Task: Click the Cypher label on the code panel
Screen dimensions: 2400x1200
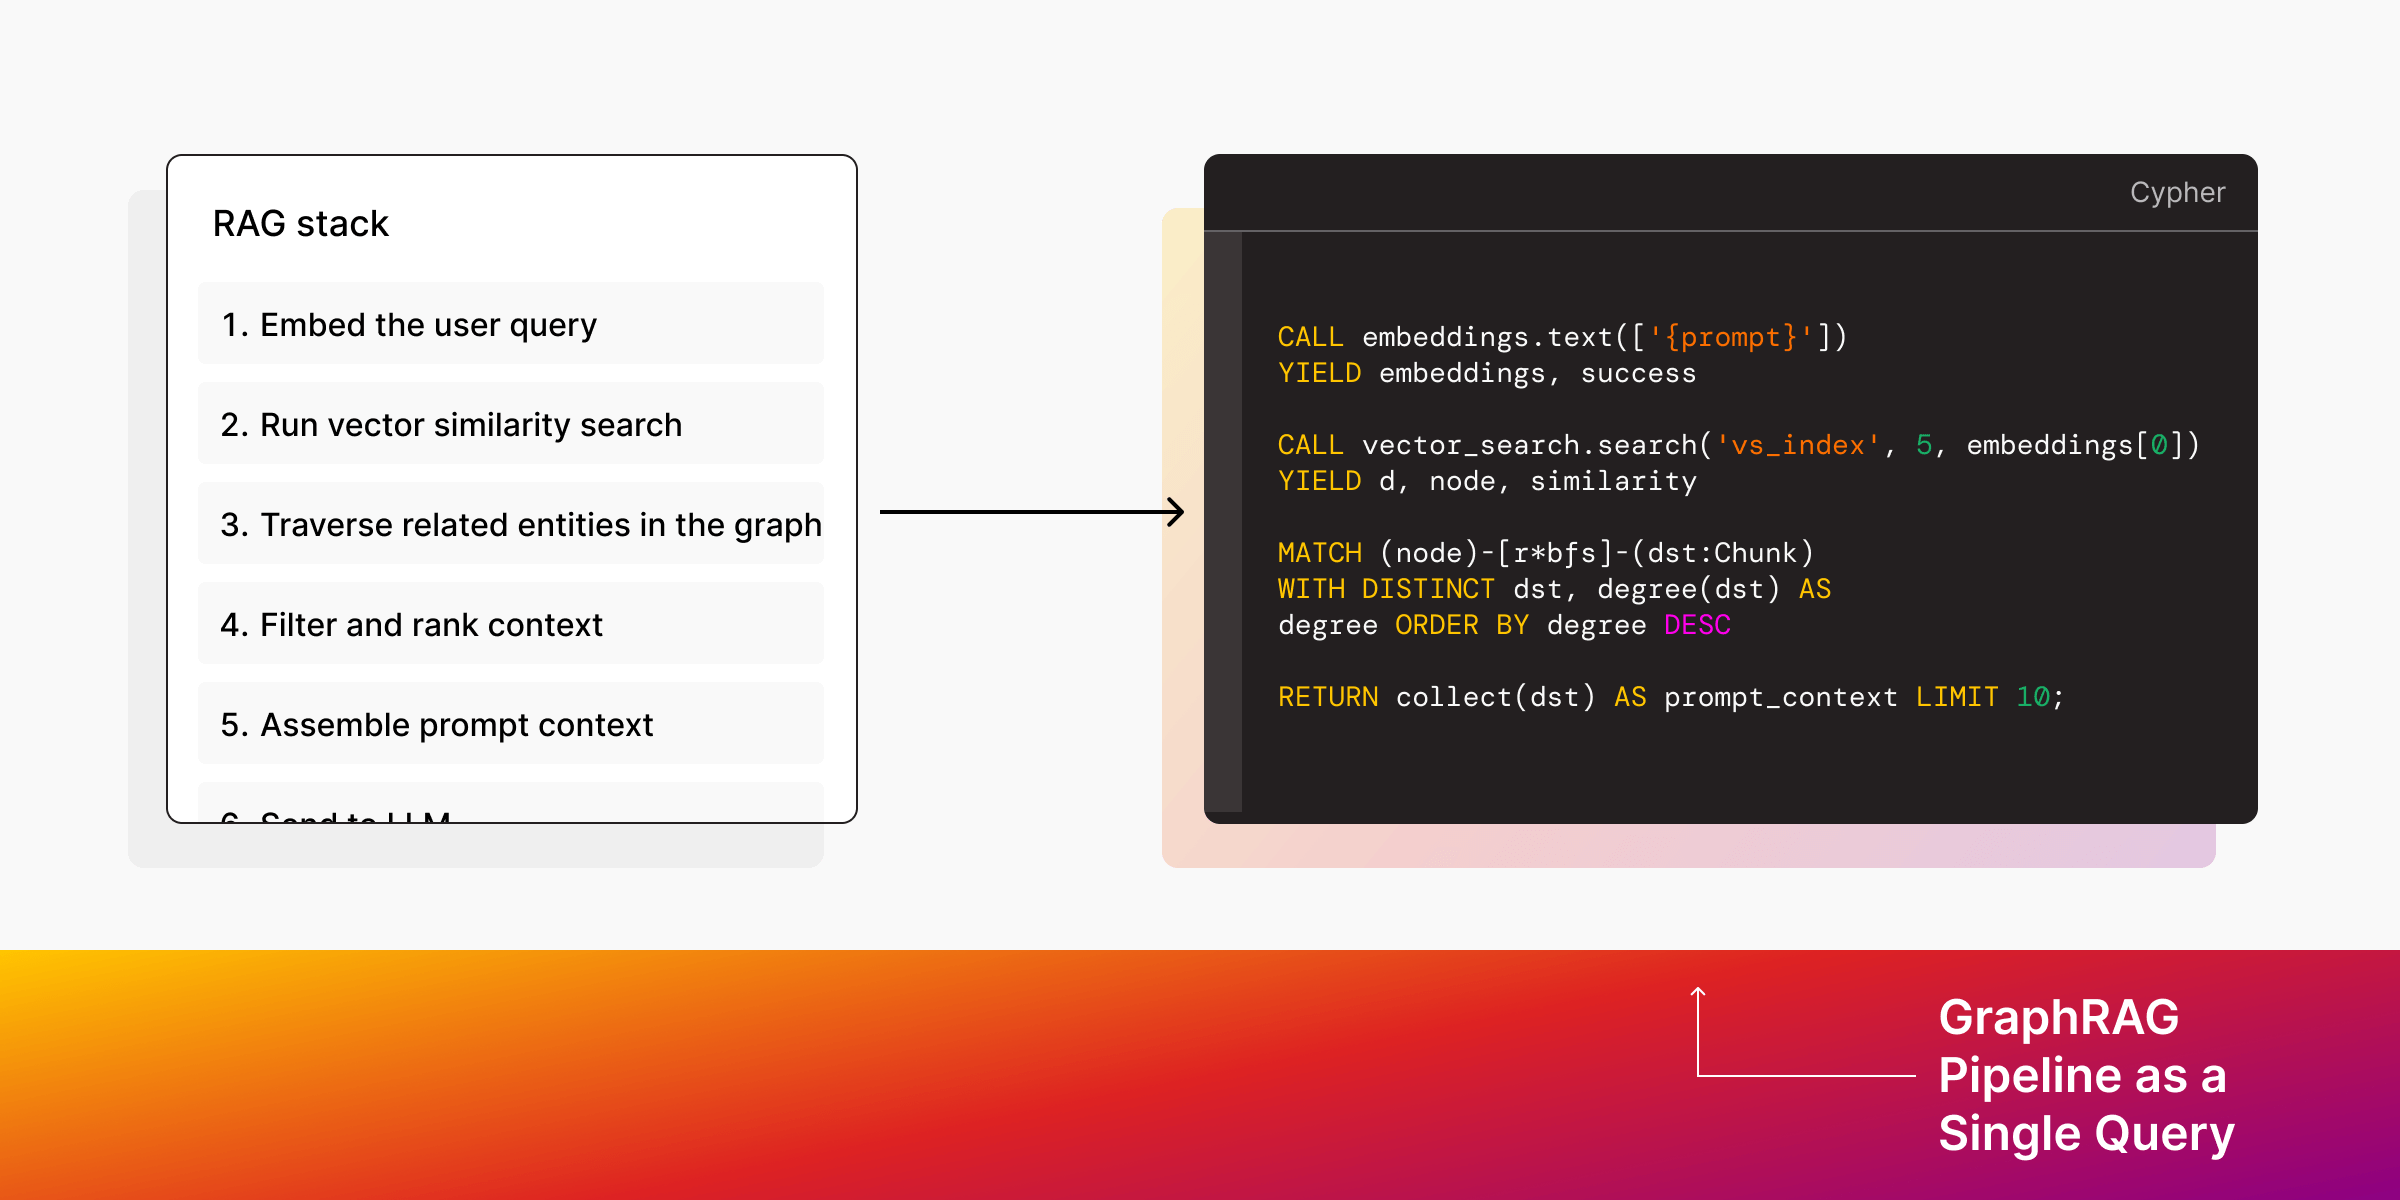Action: tap(2178, 192)
